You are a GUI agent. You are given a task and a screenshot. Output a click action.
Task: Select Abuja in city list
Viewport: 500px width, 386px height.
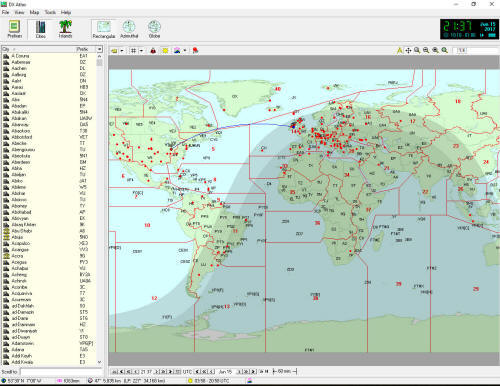click(x=49, y=237)
